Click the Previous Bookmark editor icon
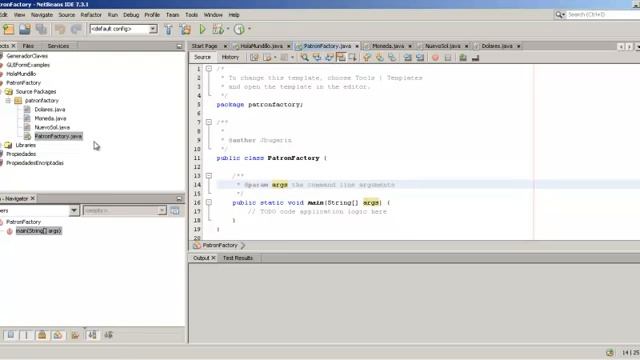640x360 pixels. 367,58
